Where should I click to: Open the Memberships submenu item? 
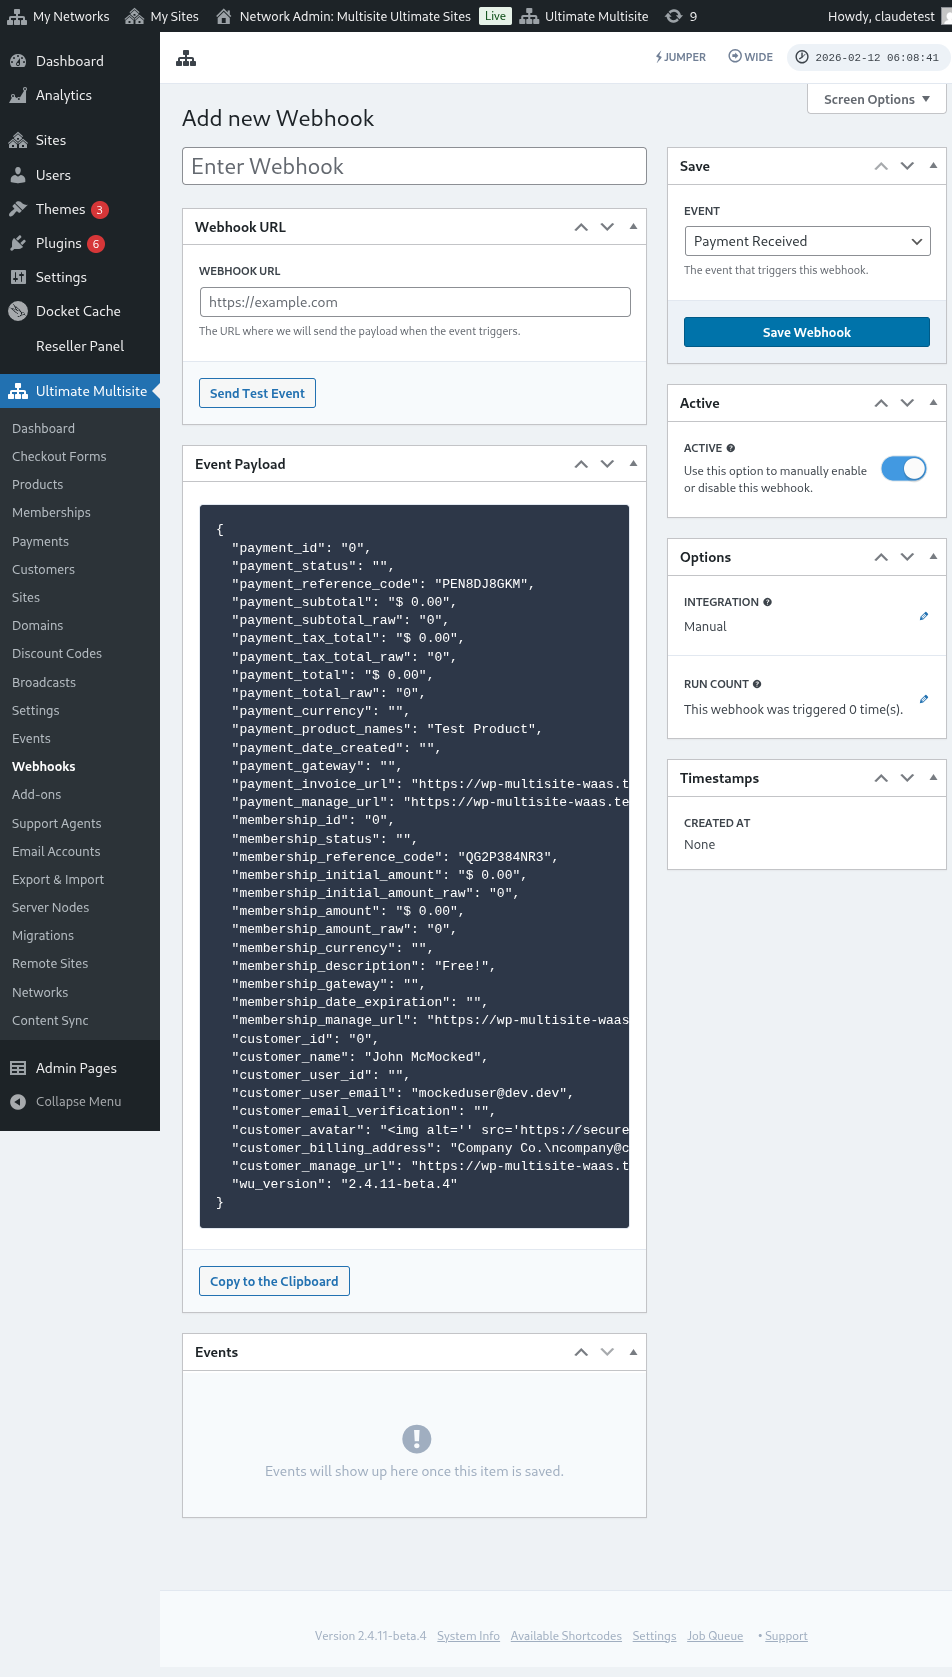[x=51, y=512]
